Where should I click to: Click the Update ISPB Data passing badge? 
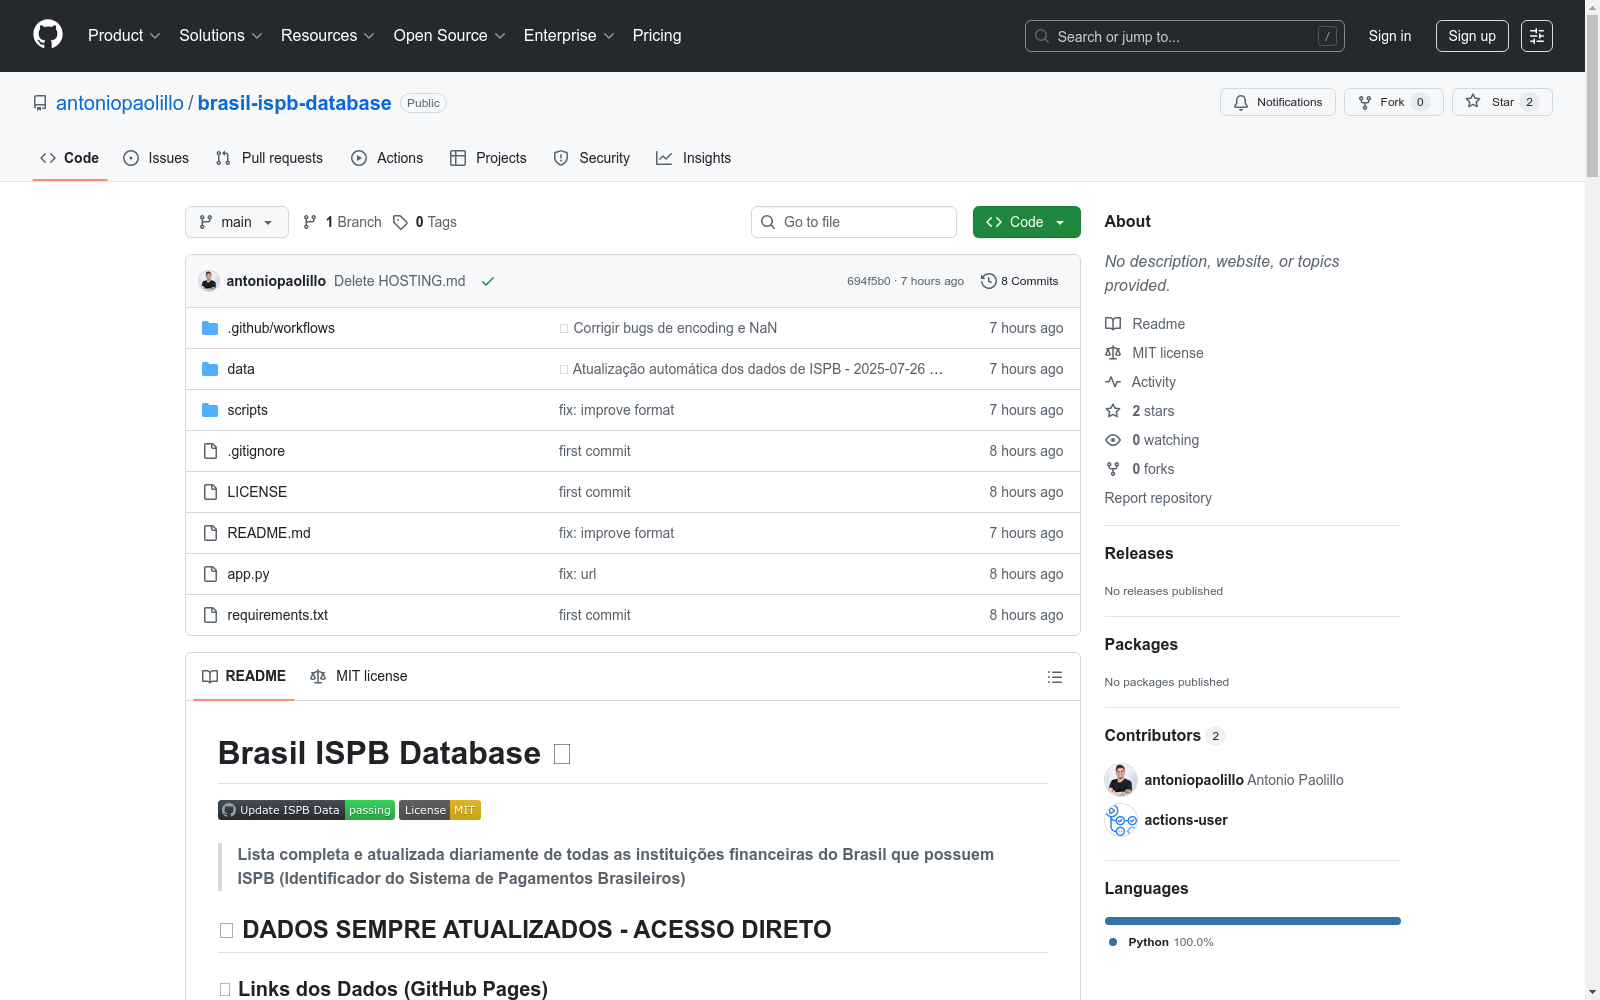tap(306, 810)
